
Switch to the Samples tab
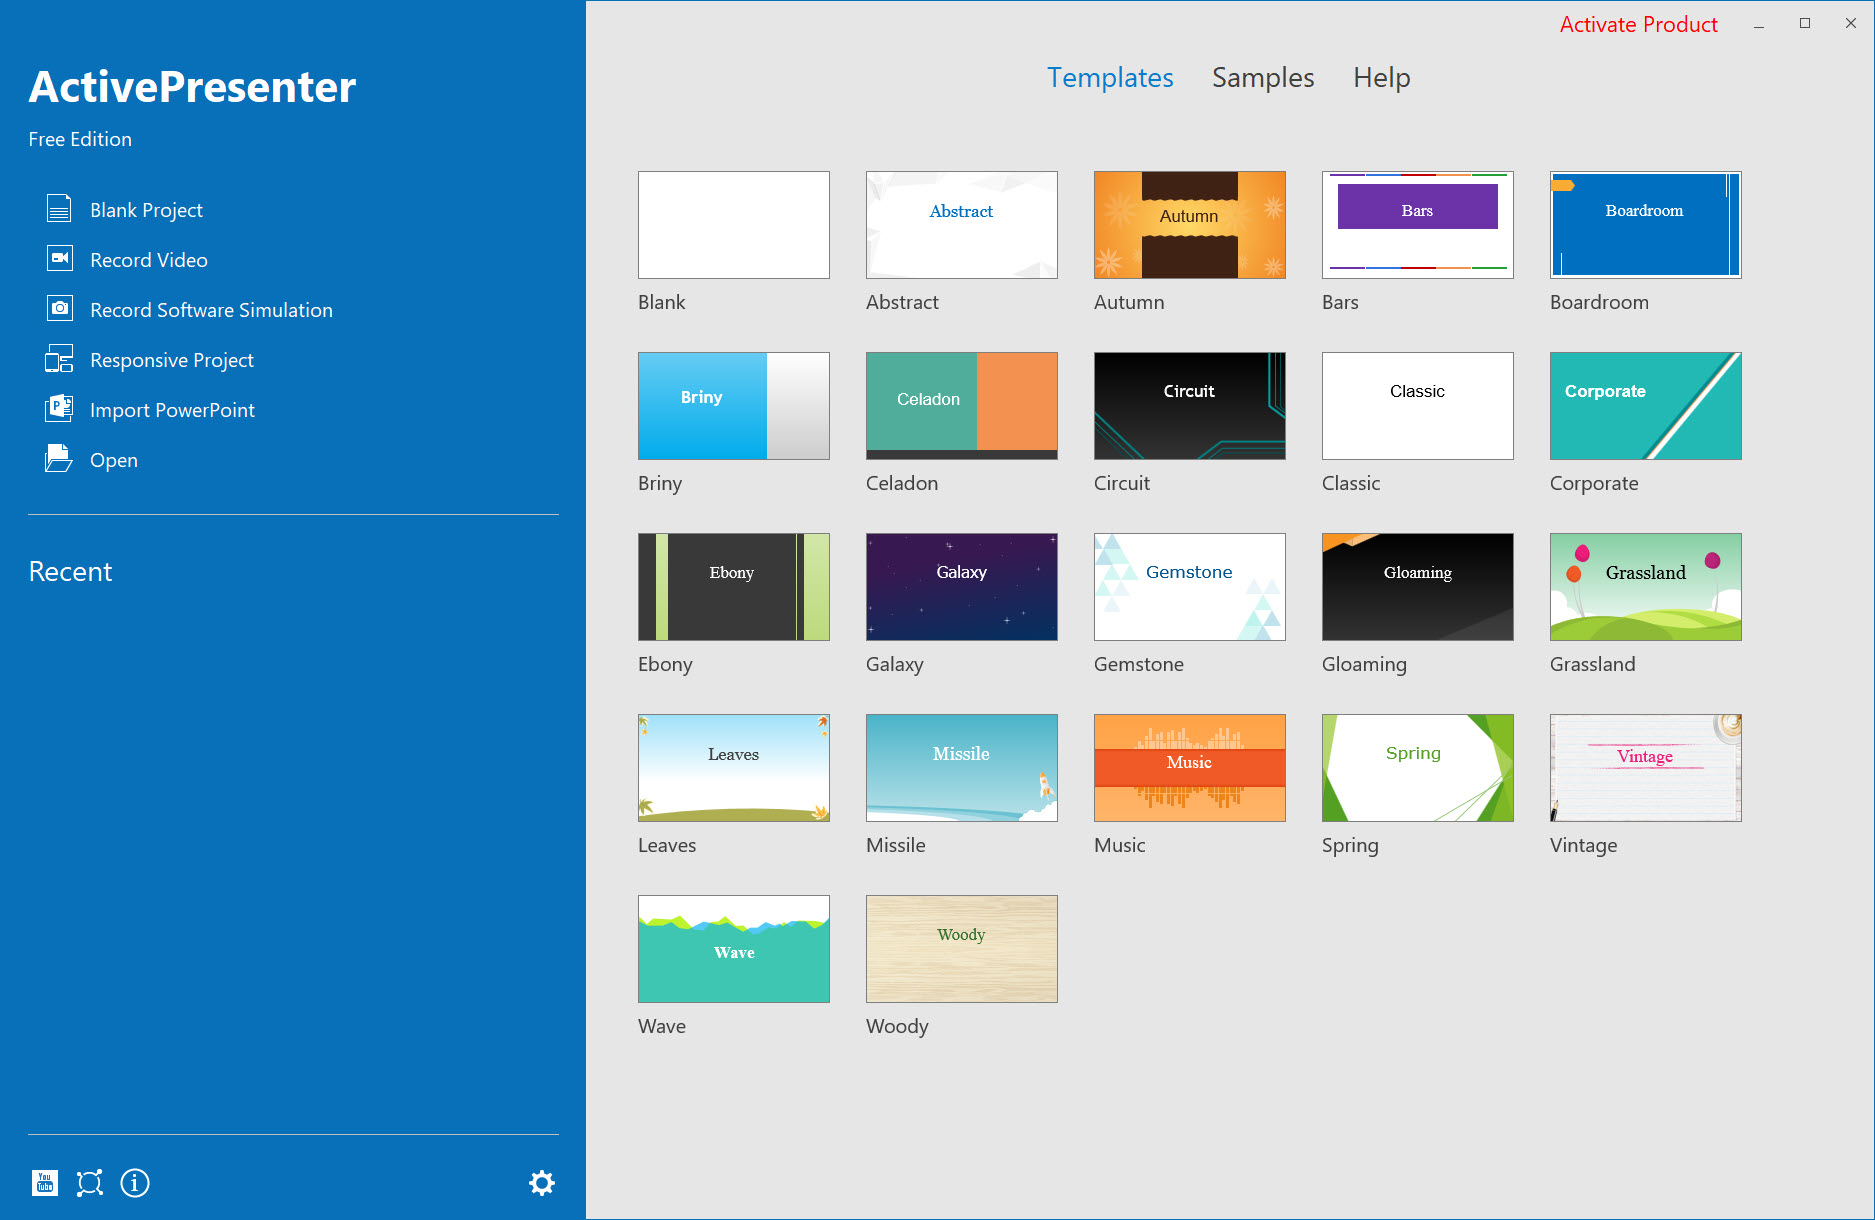tap(1263, 78)
